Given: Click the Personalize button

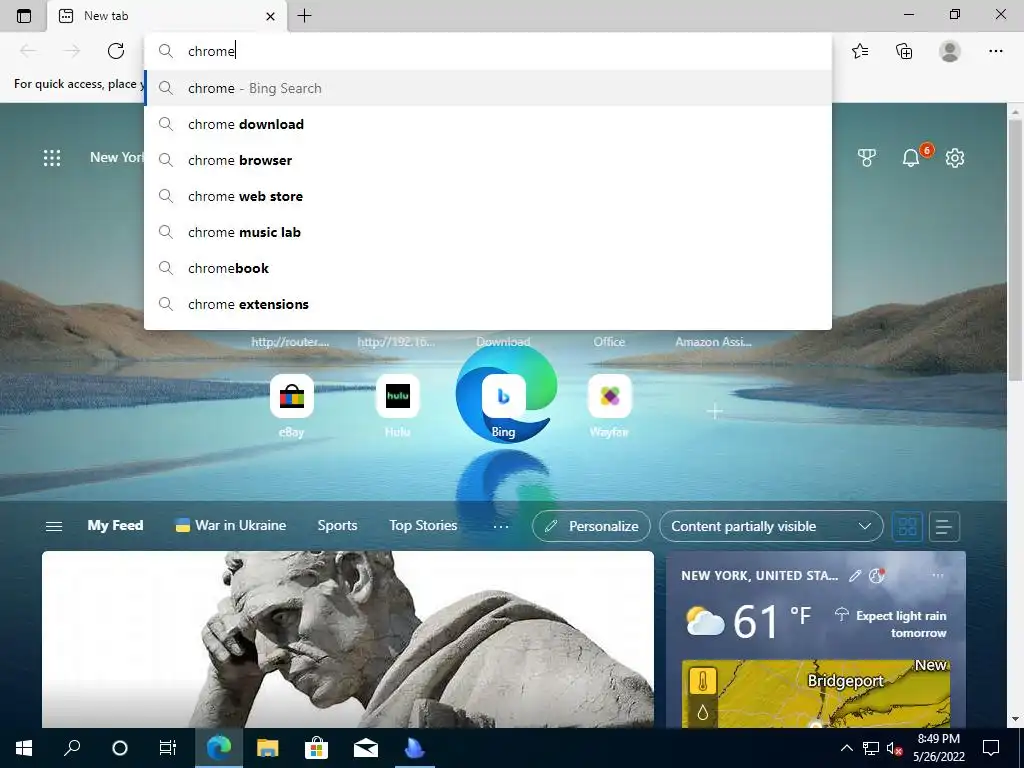Looking at the screenshot, I should pyautogui.click(x=591, y=526).
